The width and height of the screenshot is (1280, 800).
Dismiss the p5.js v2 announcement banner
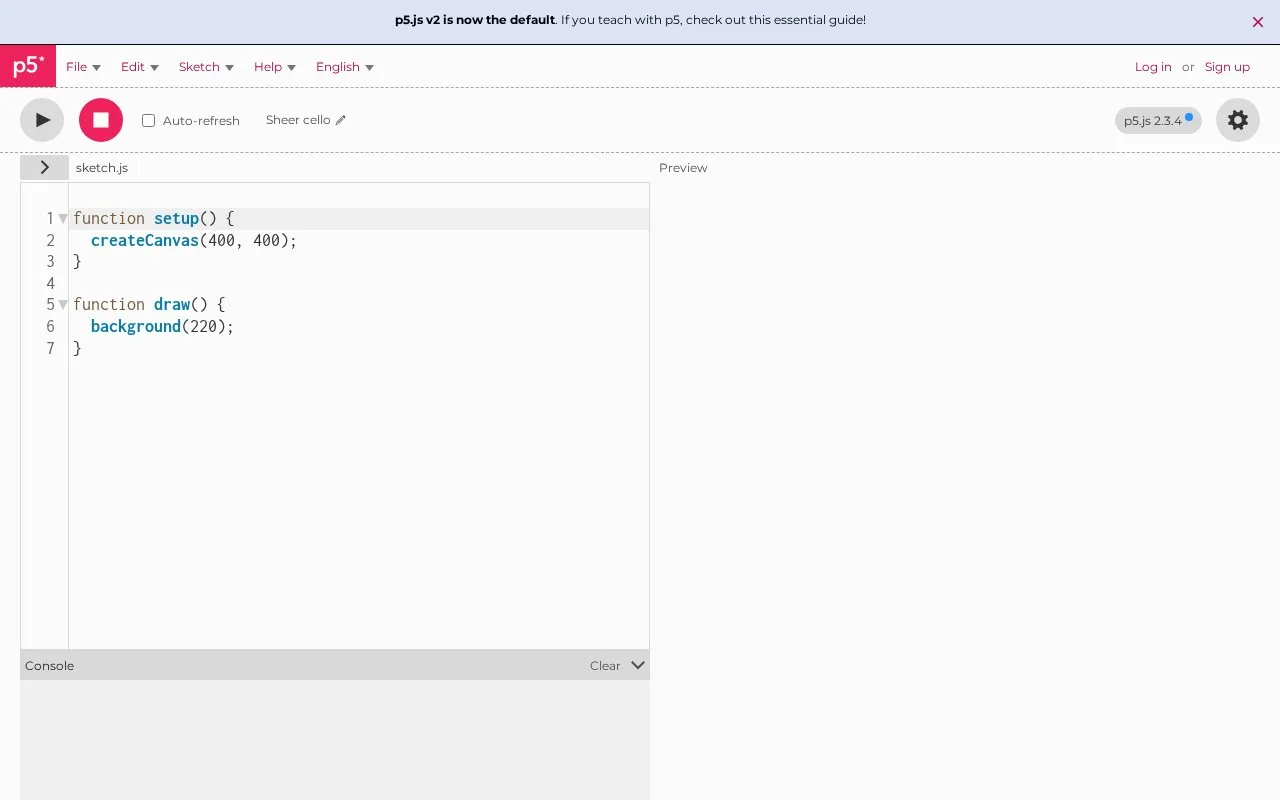tap(1258, 21)
